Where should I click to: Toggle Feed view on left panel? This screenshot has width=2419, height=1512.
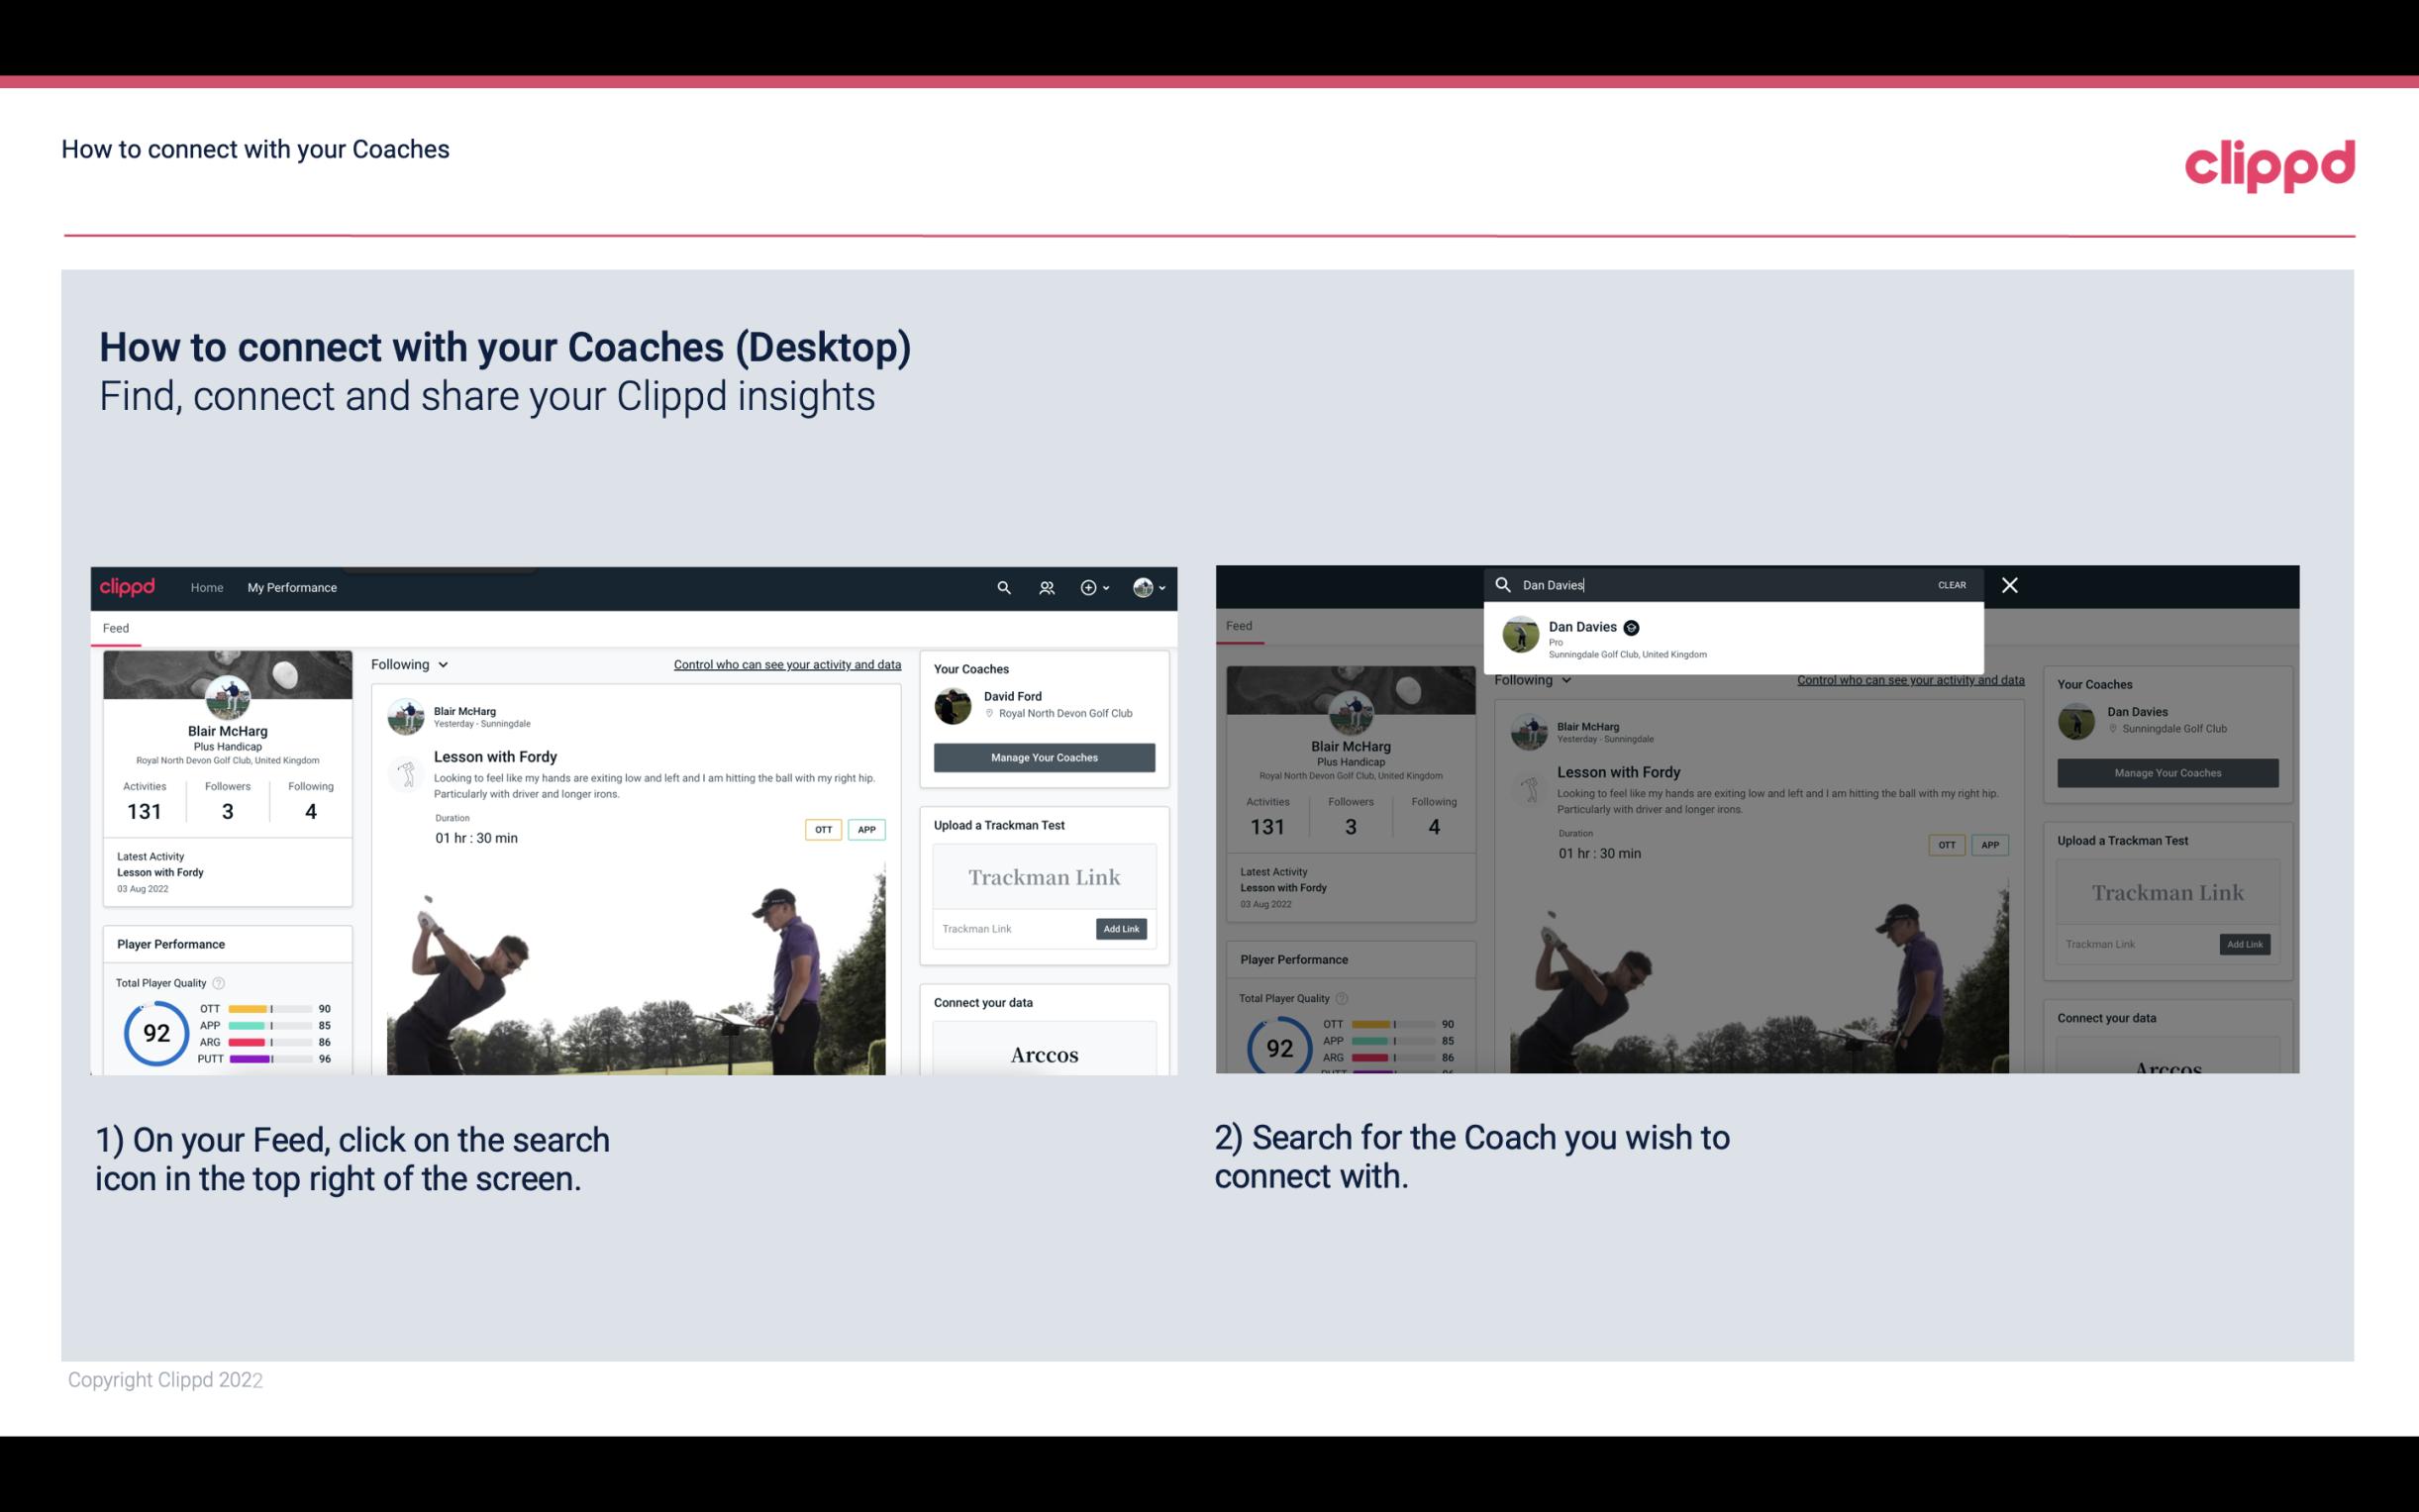pos(117,626)
